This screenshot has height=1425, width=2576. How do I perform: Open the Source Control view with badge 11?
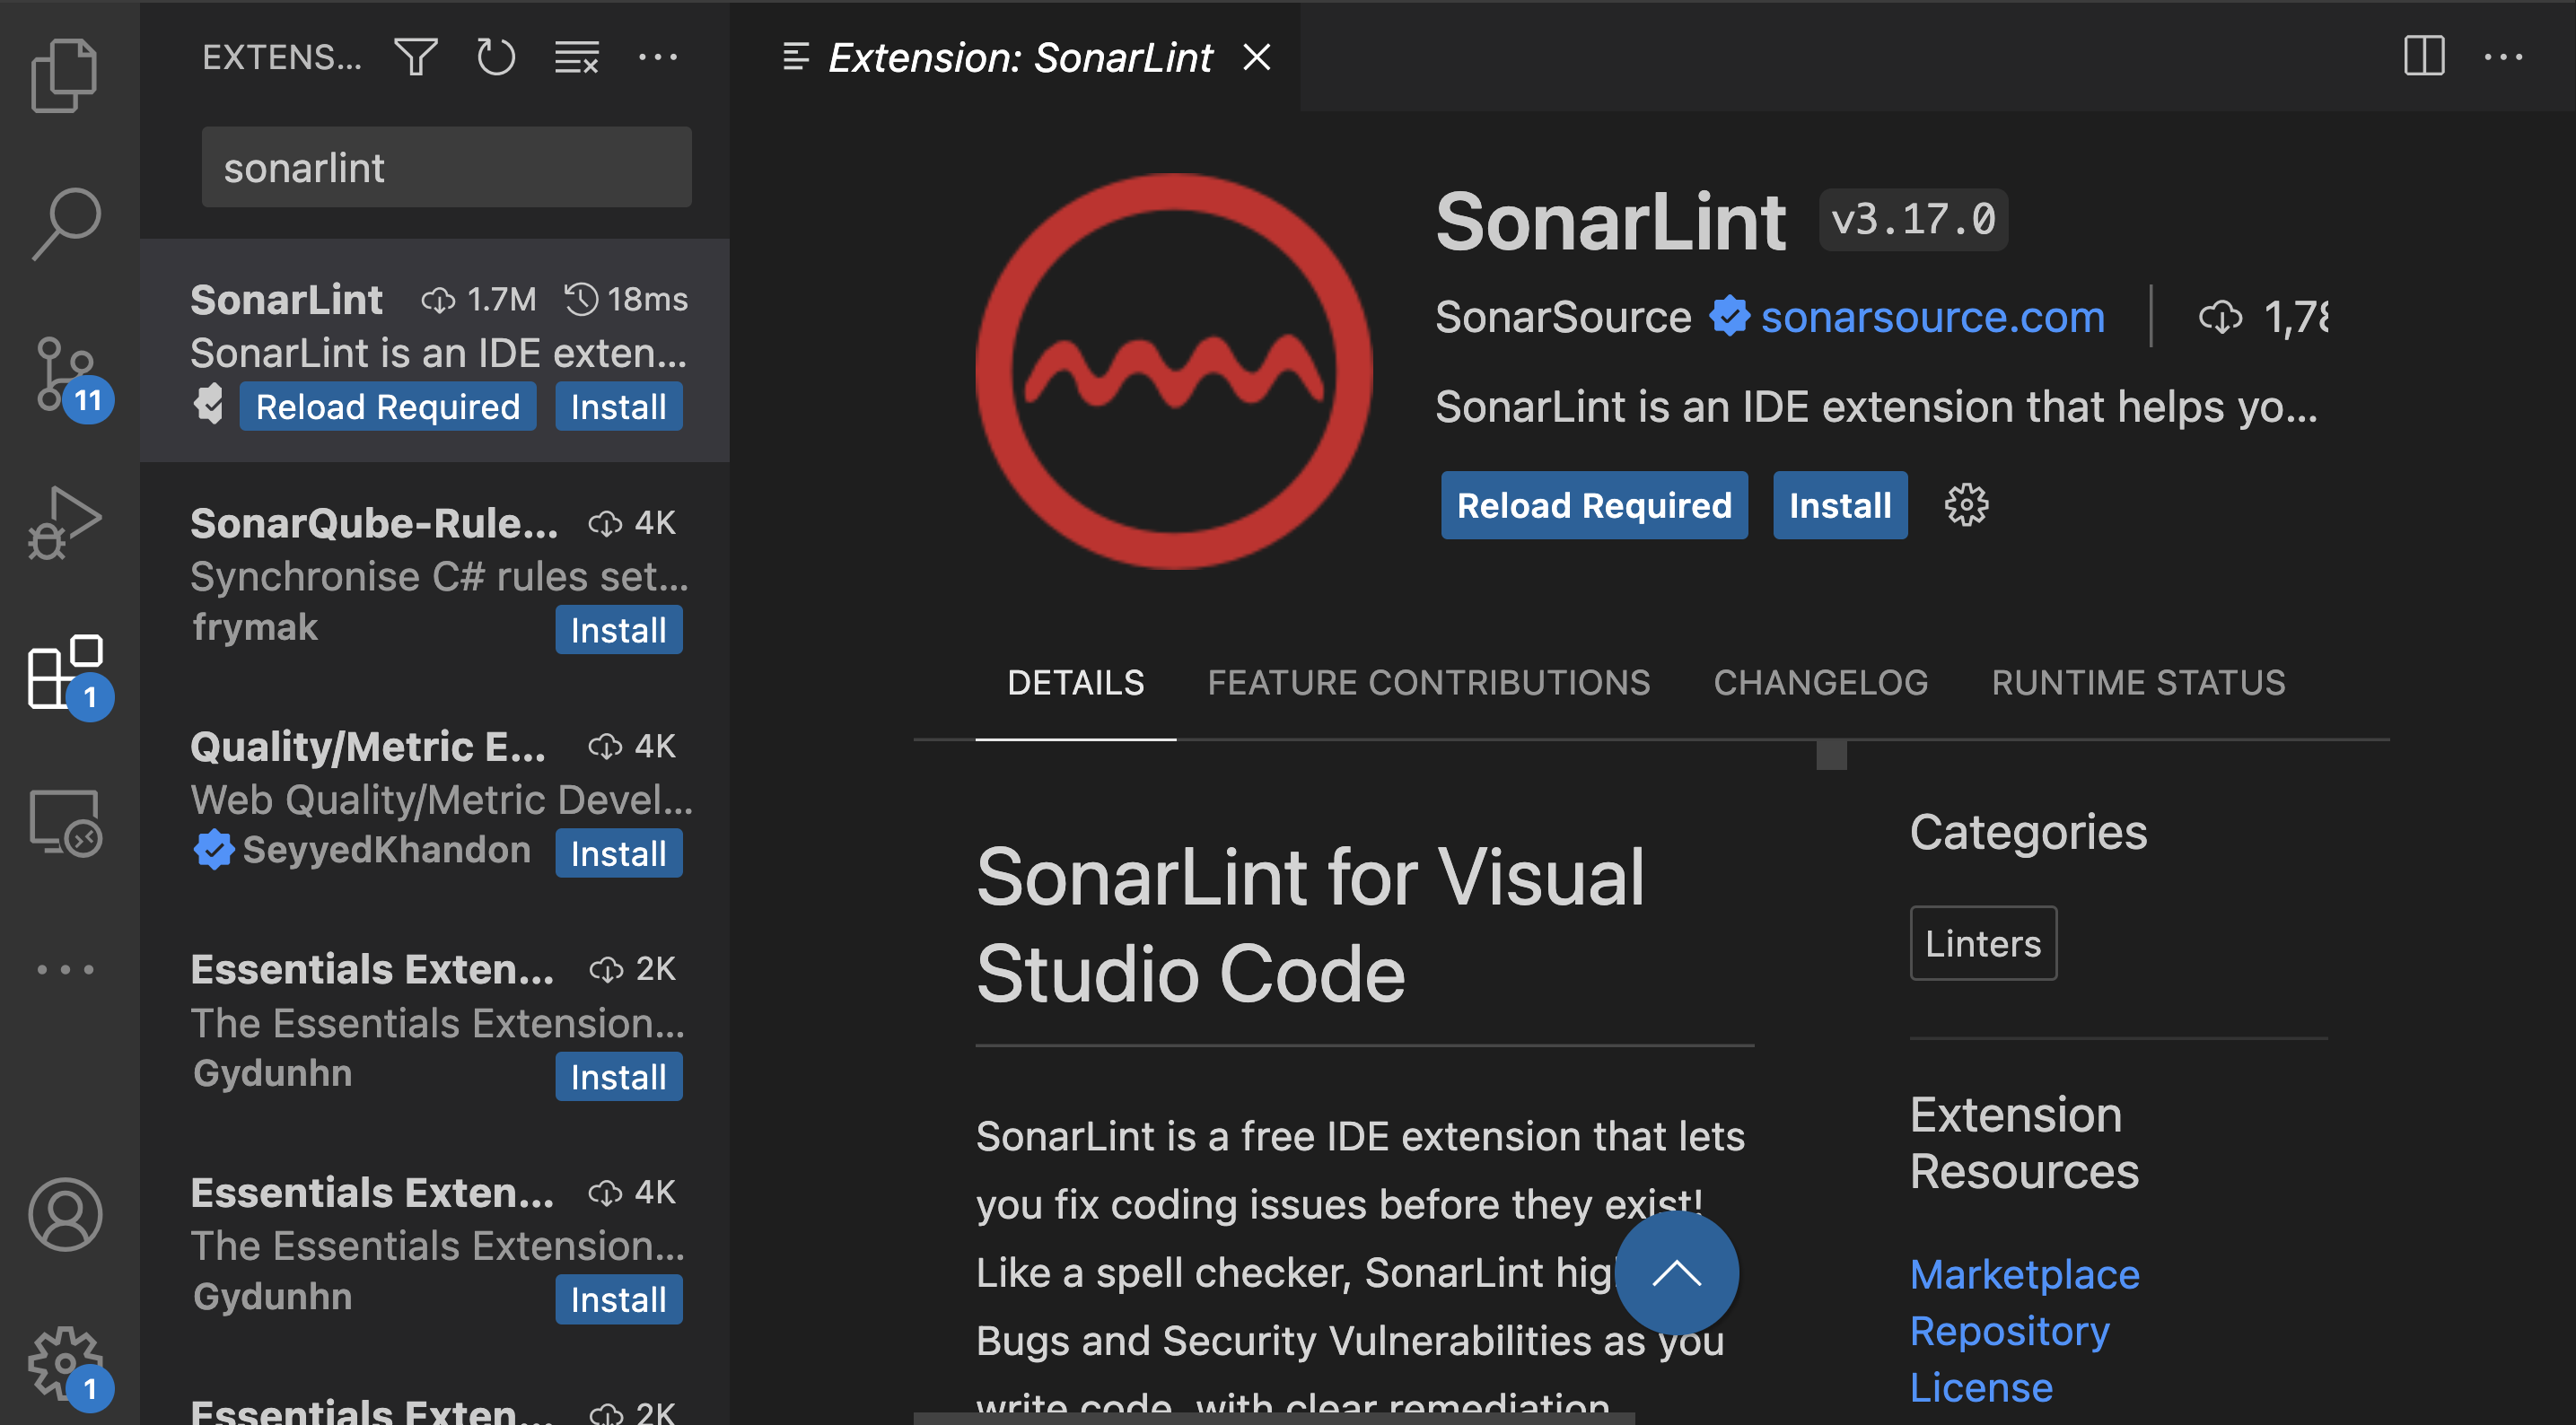(x=65, y=374)
